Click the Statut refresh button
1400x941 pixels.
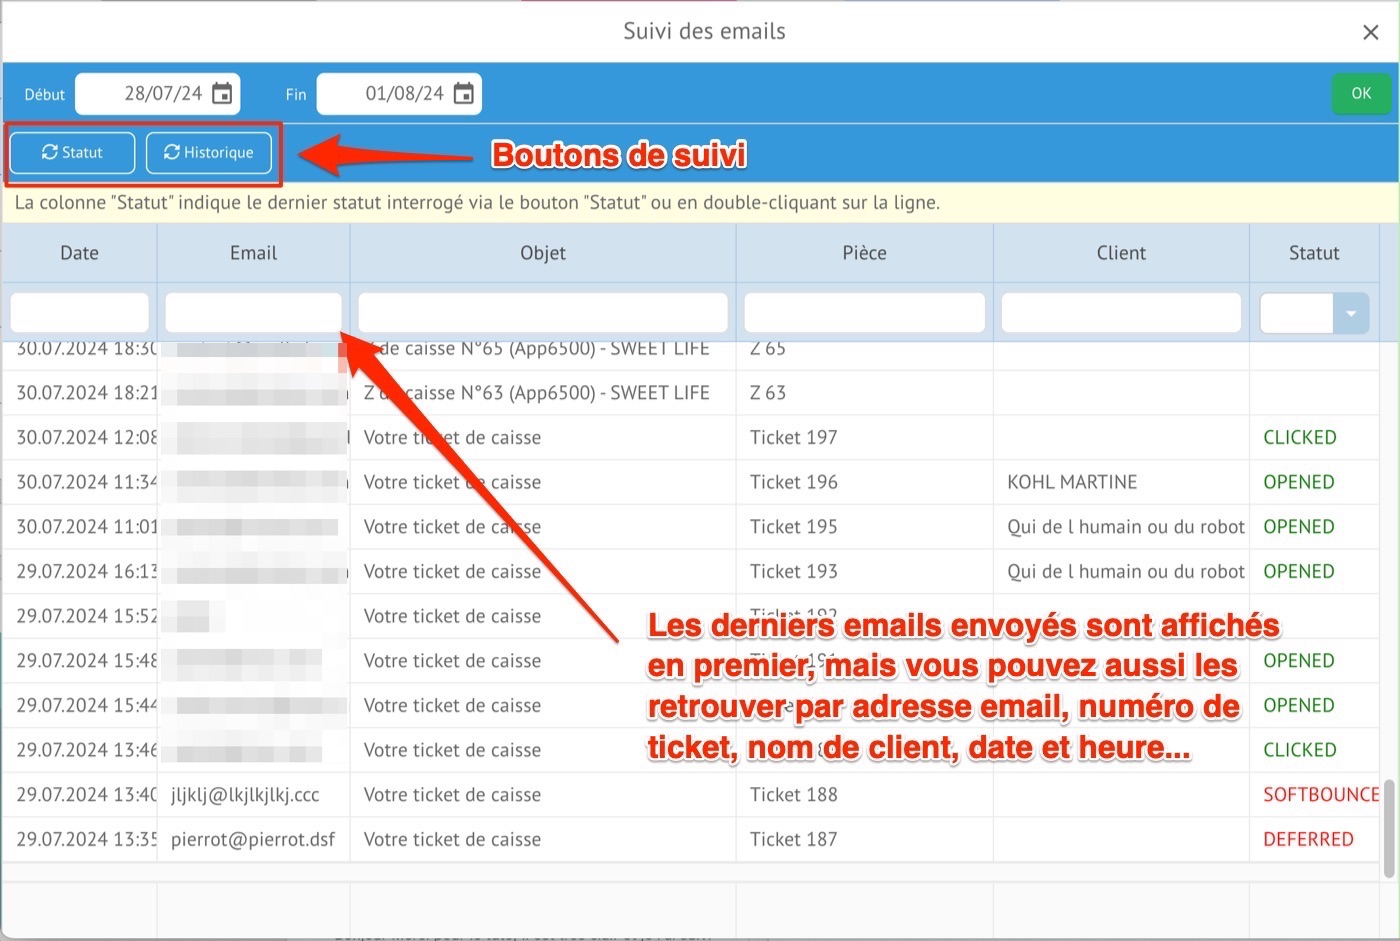click(x=72, y=153)
